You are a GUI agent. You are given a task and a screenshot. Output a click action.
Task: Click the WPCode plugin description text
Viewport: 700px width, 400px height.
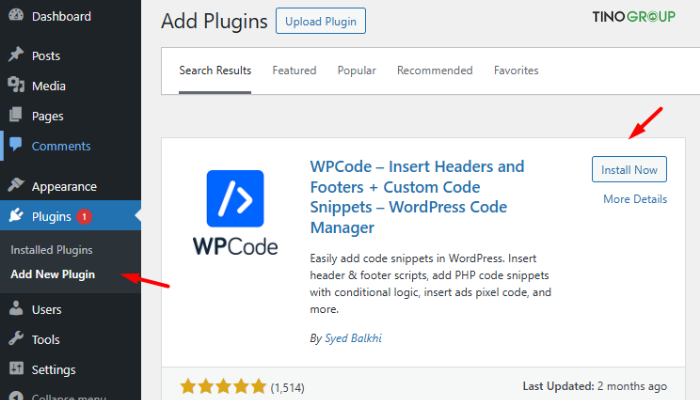(x=430, y=283)
